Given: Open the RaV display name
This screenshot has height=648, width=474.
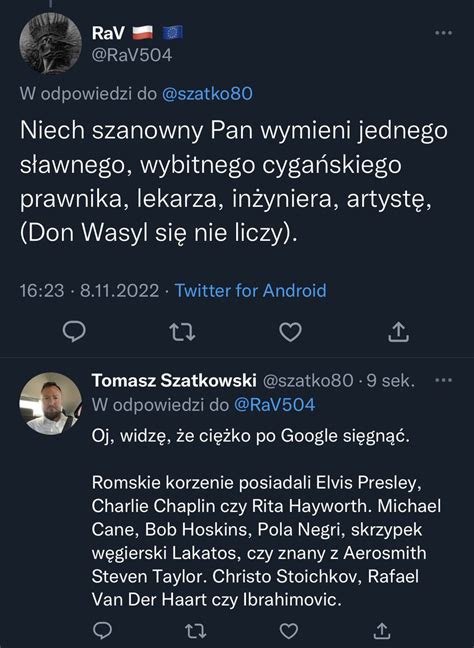Looking at the screenshot, I should coord(108,33).
